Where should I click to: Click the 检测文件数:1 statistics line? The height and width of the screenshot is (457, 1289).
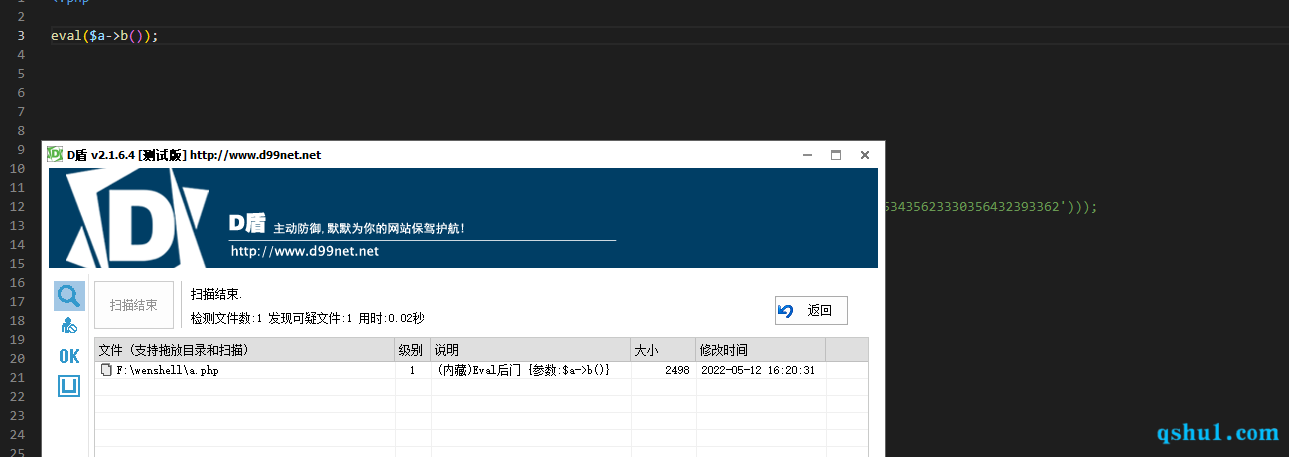click(x=307, y=318)
